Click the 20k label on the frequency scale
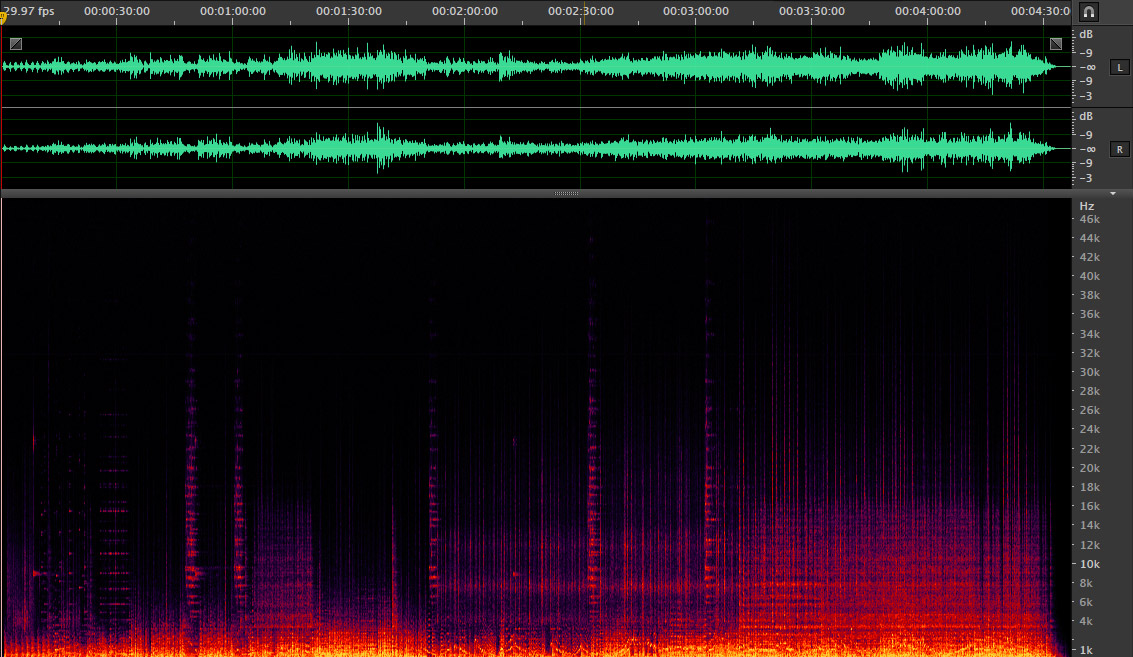 pos(1090,468)
